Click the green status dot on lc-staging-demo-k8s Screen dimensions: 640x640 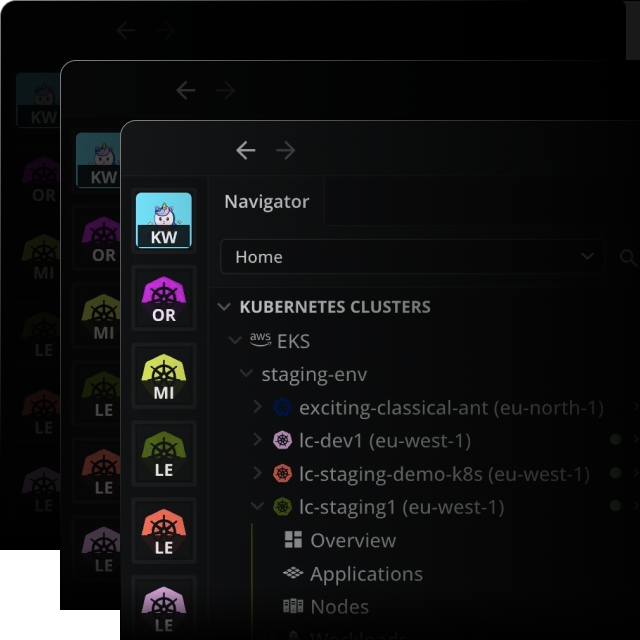616,473
